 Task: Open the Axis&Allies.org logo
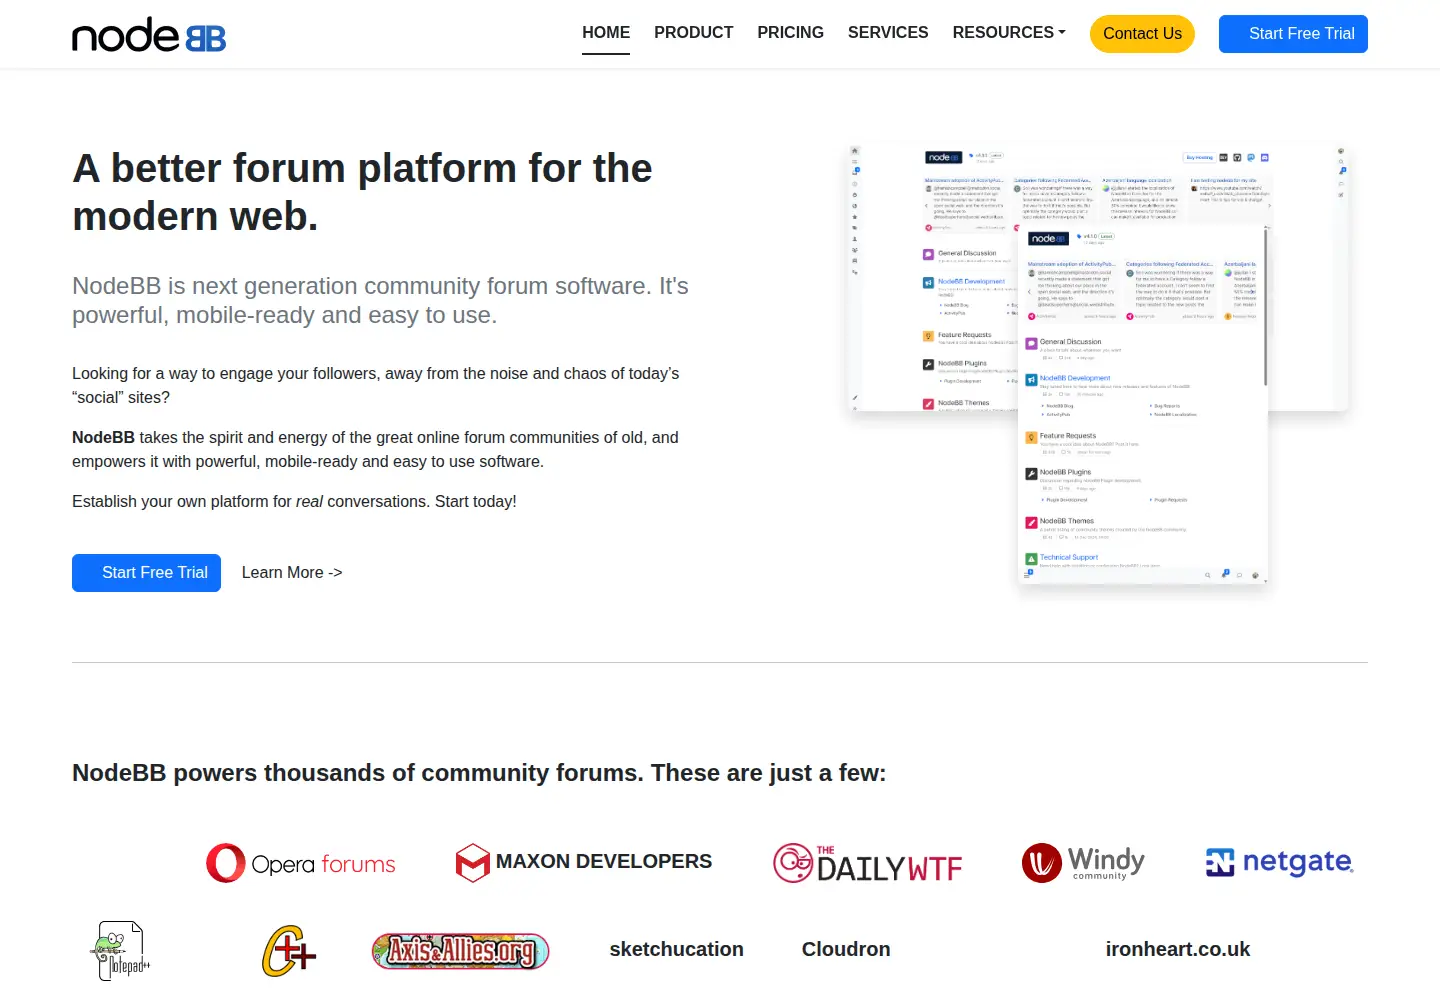click(x=461, y=951)
